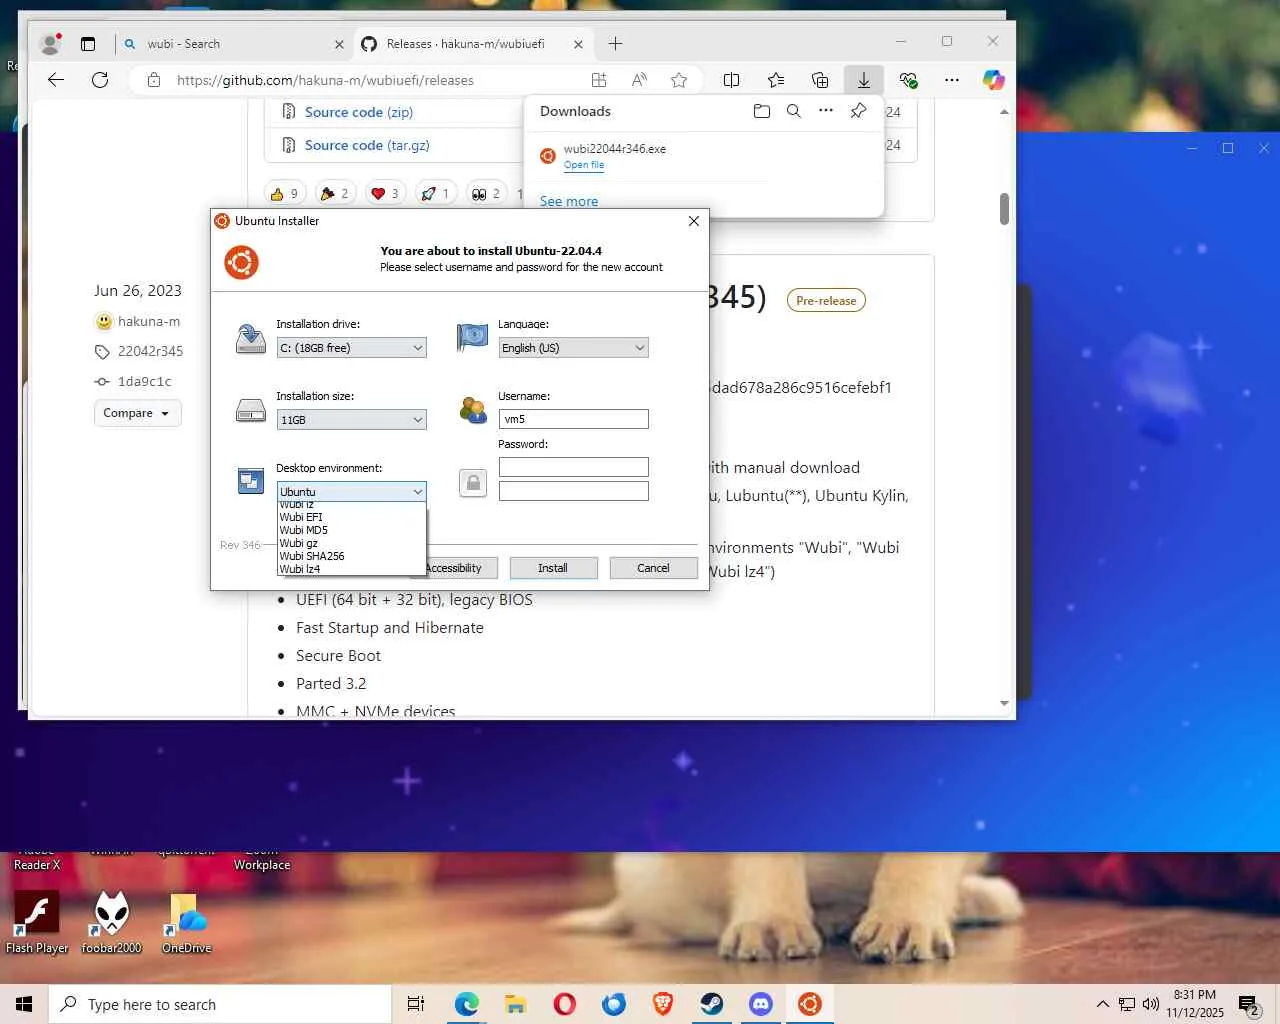Open a new browser tab
1280x1024 pixels.
(615, 44)
